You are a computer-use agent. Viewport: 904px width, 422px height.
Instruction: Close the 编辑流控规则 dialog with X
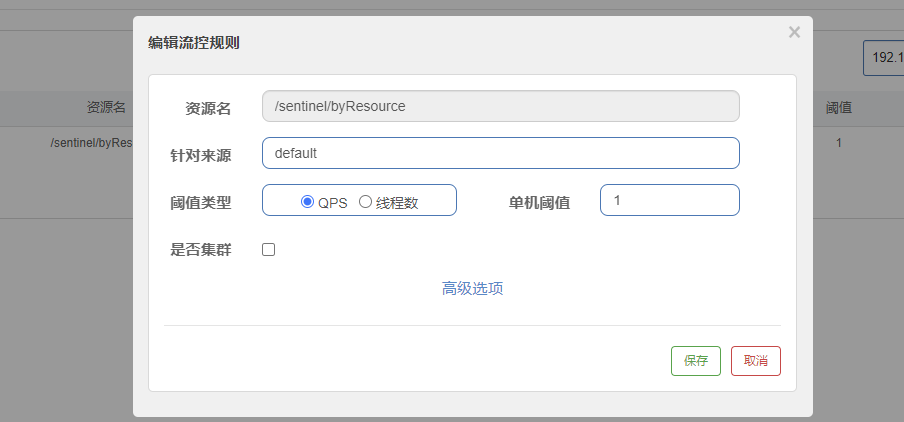(794, 32)
